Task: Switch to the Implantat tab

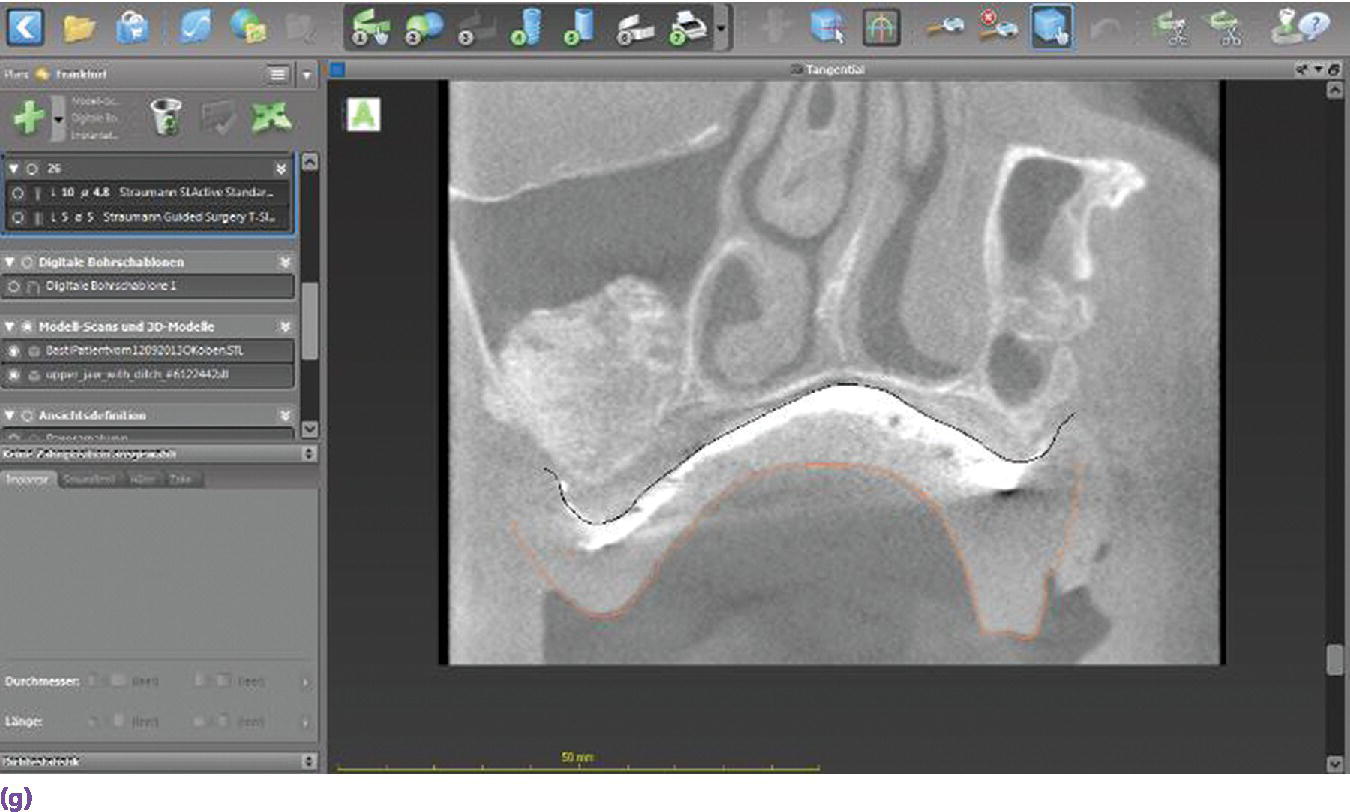Action: pos(28,479)
